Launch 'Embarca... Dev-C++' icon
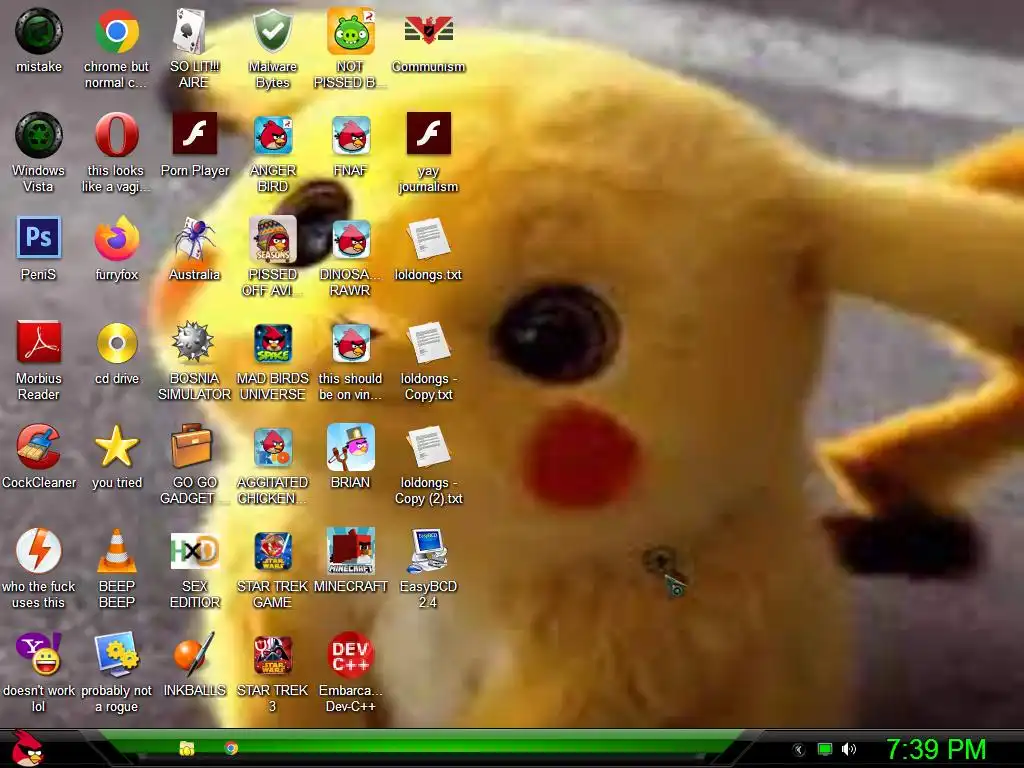 350,654
